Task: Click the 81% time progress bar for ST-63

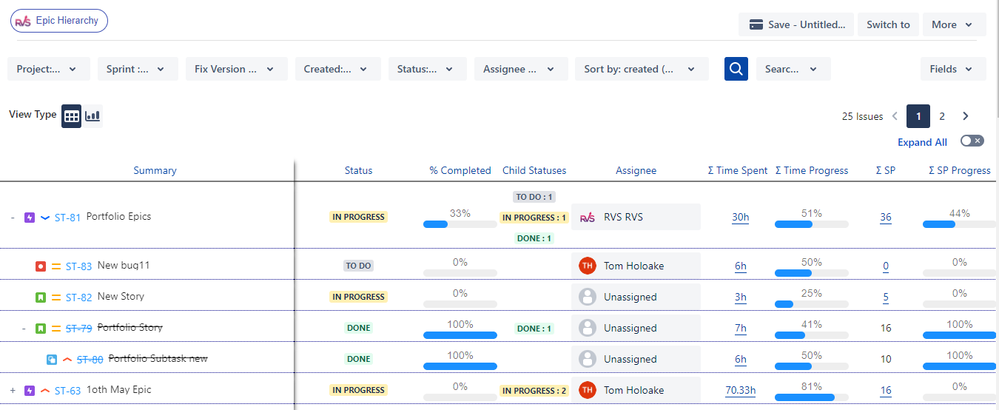Action: pyautogui.click(x=812, y=397)
